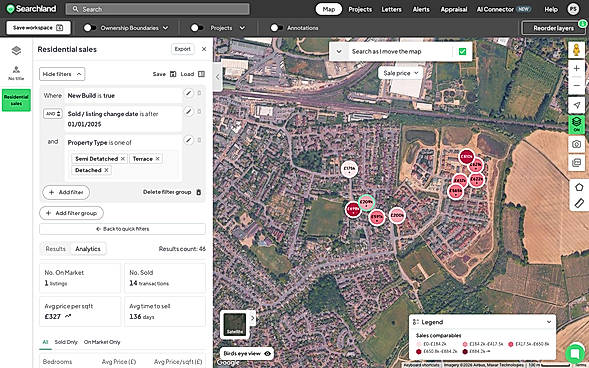Remove the Semi Detached tag
The width and height of the screenshot is (589, 368).
point(122,159)
